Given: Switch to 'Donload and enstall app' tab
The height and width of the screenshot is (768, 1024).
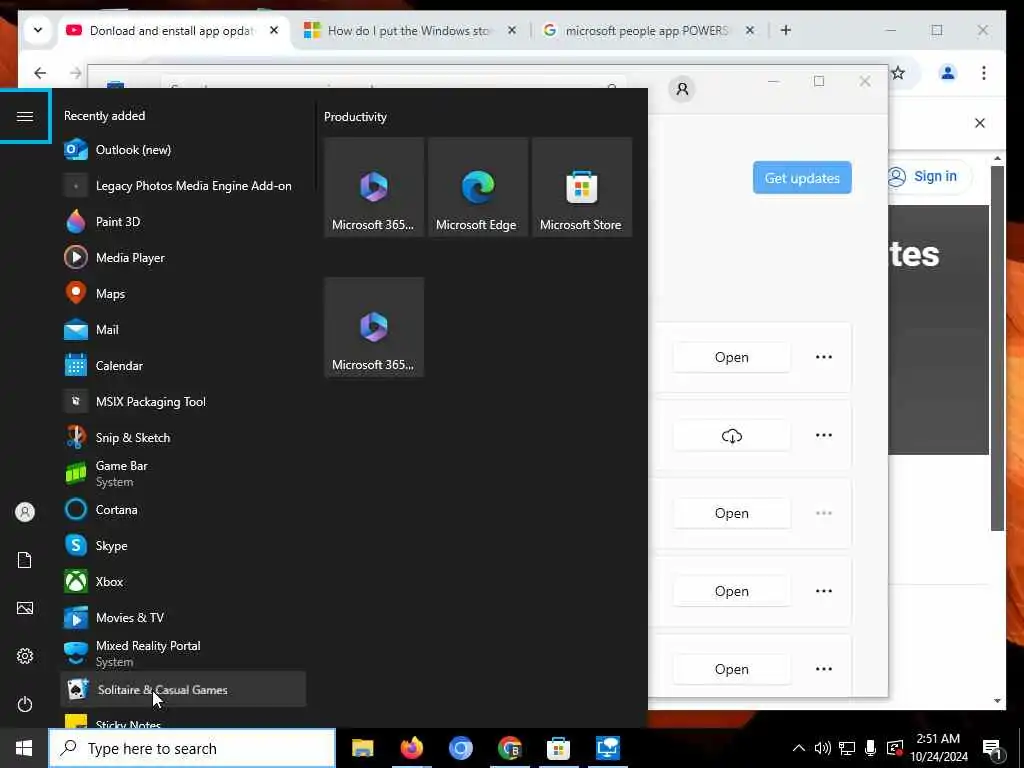Looking at the screenshot, I should tap(172, 31).
